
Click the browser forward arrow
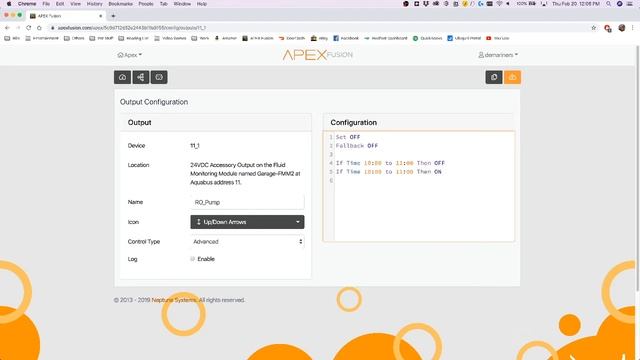[x=18, y=28]
